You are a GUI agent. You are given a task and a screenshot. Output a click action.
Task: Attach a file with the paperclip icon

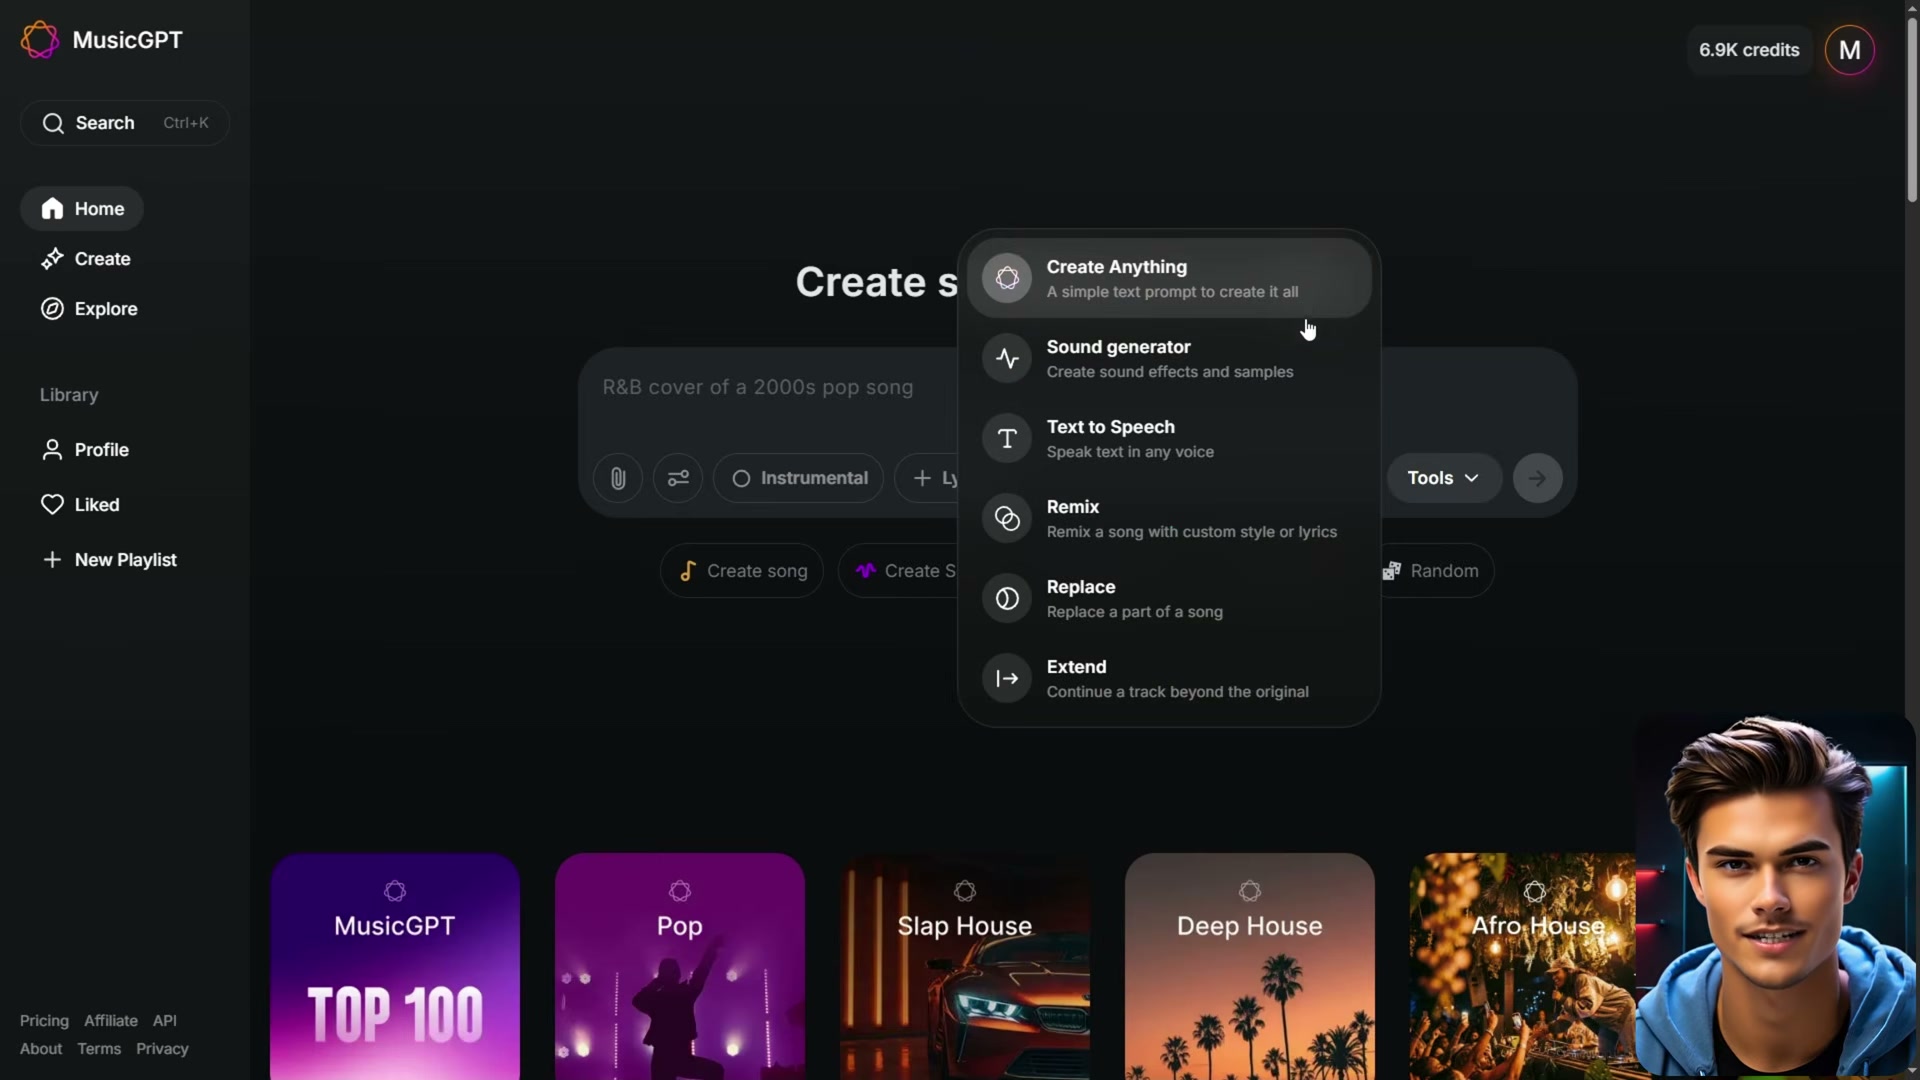click(618, 478)
